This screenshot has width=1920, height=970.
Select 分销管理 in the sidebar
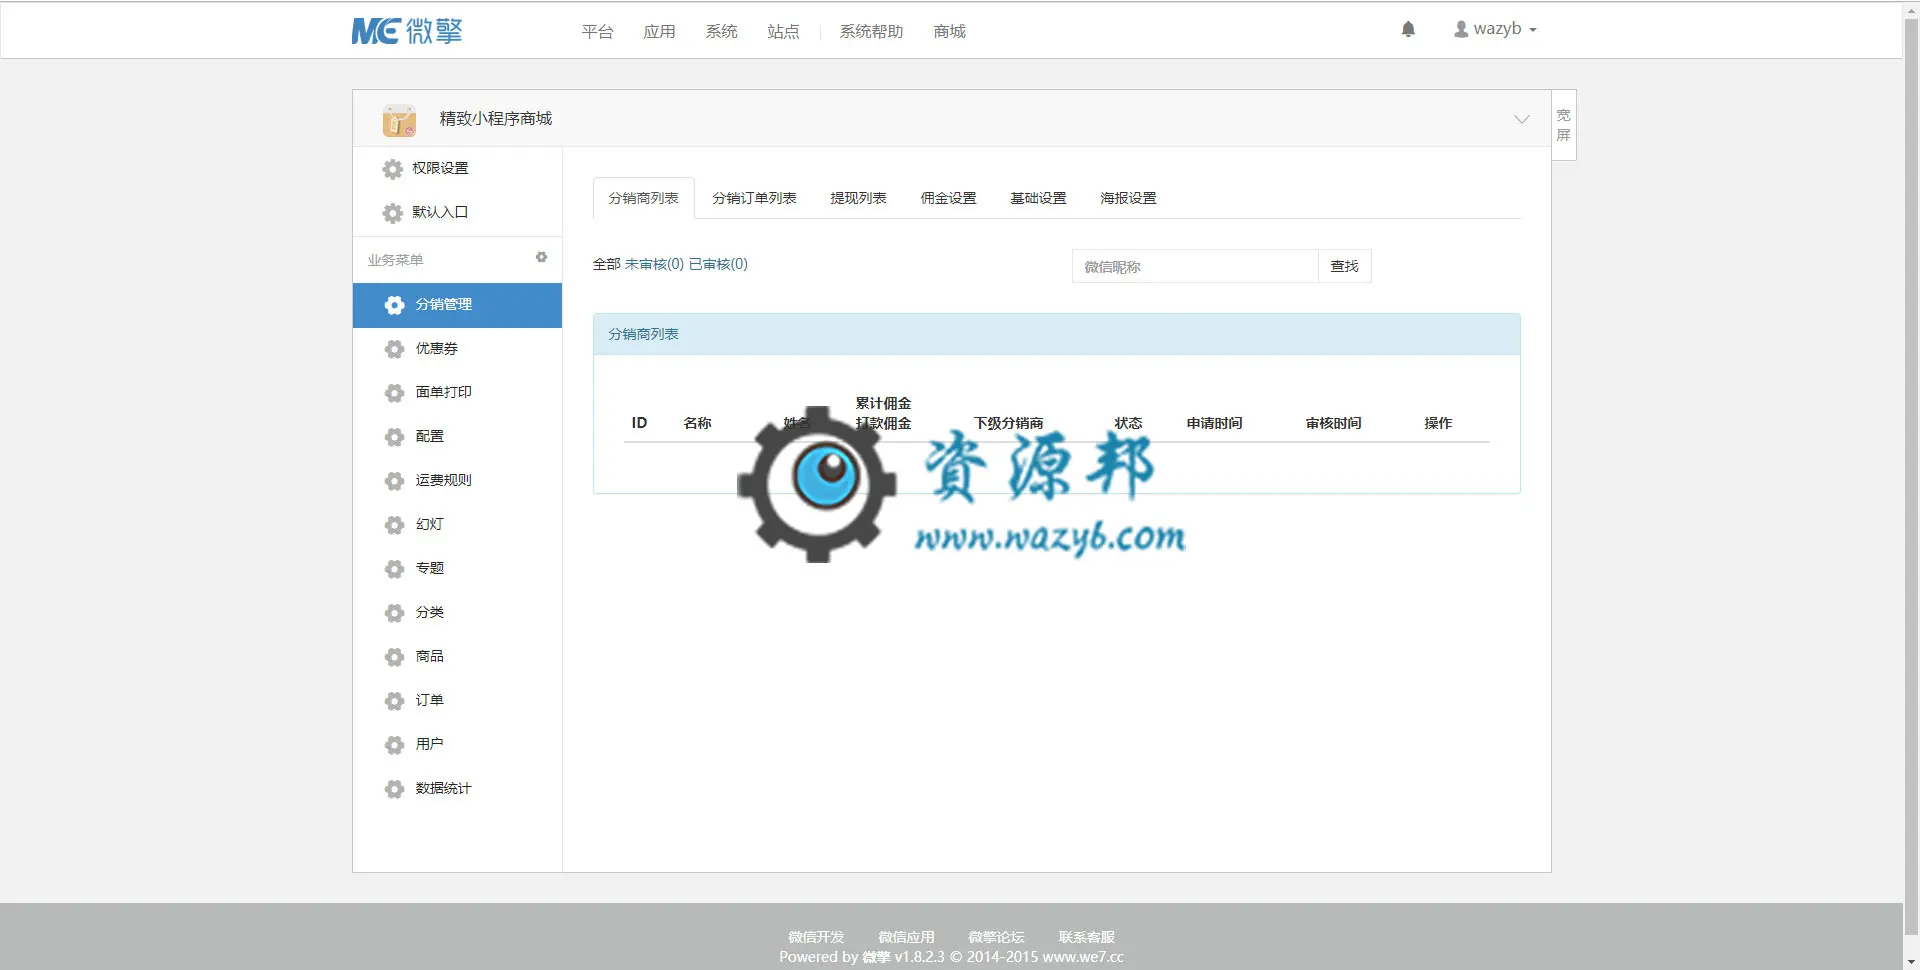457,305
